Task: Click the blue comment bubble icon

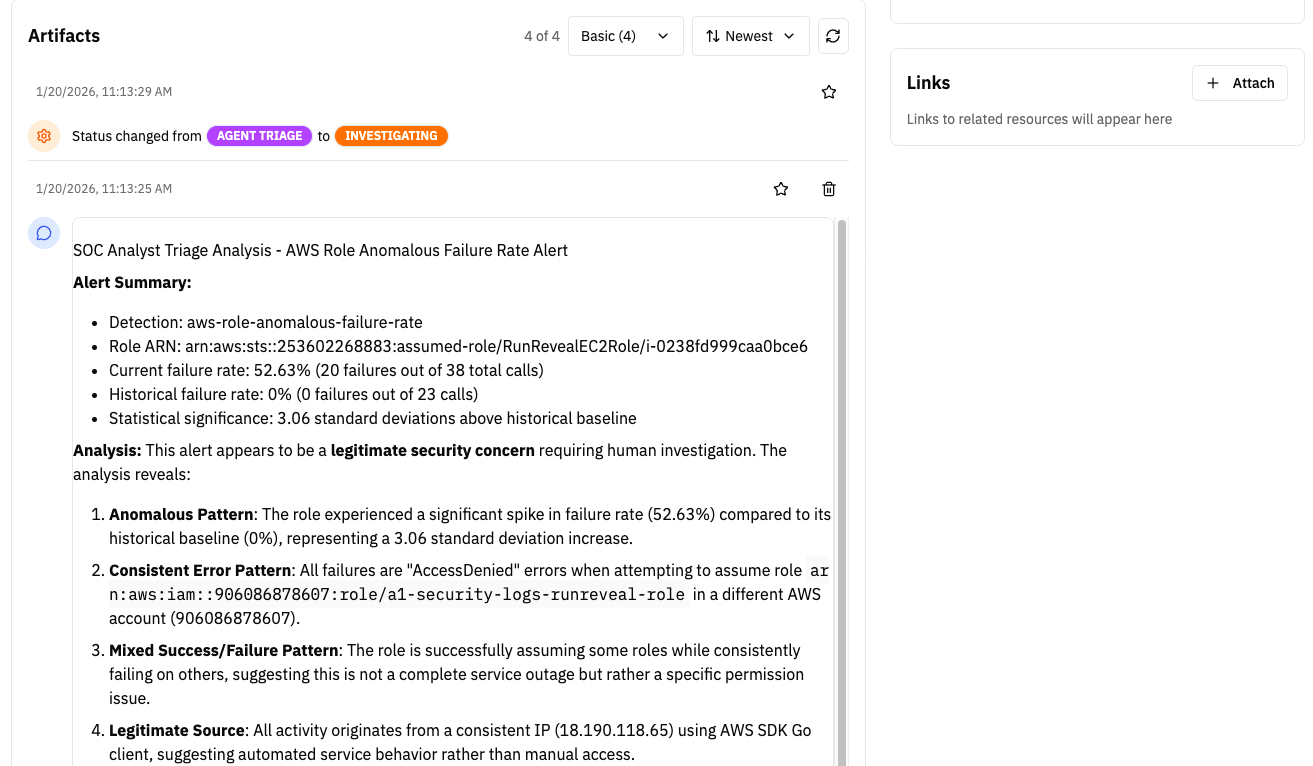Action: click(x=43, y=233)
